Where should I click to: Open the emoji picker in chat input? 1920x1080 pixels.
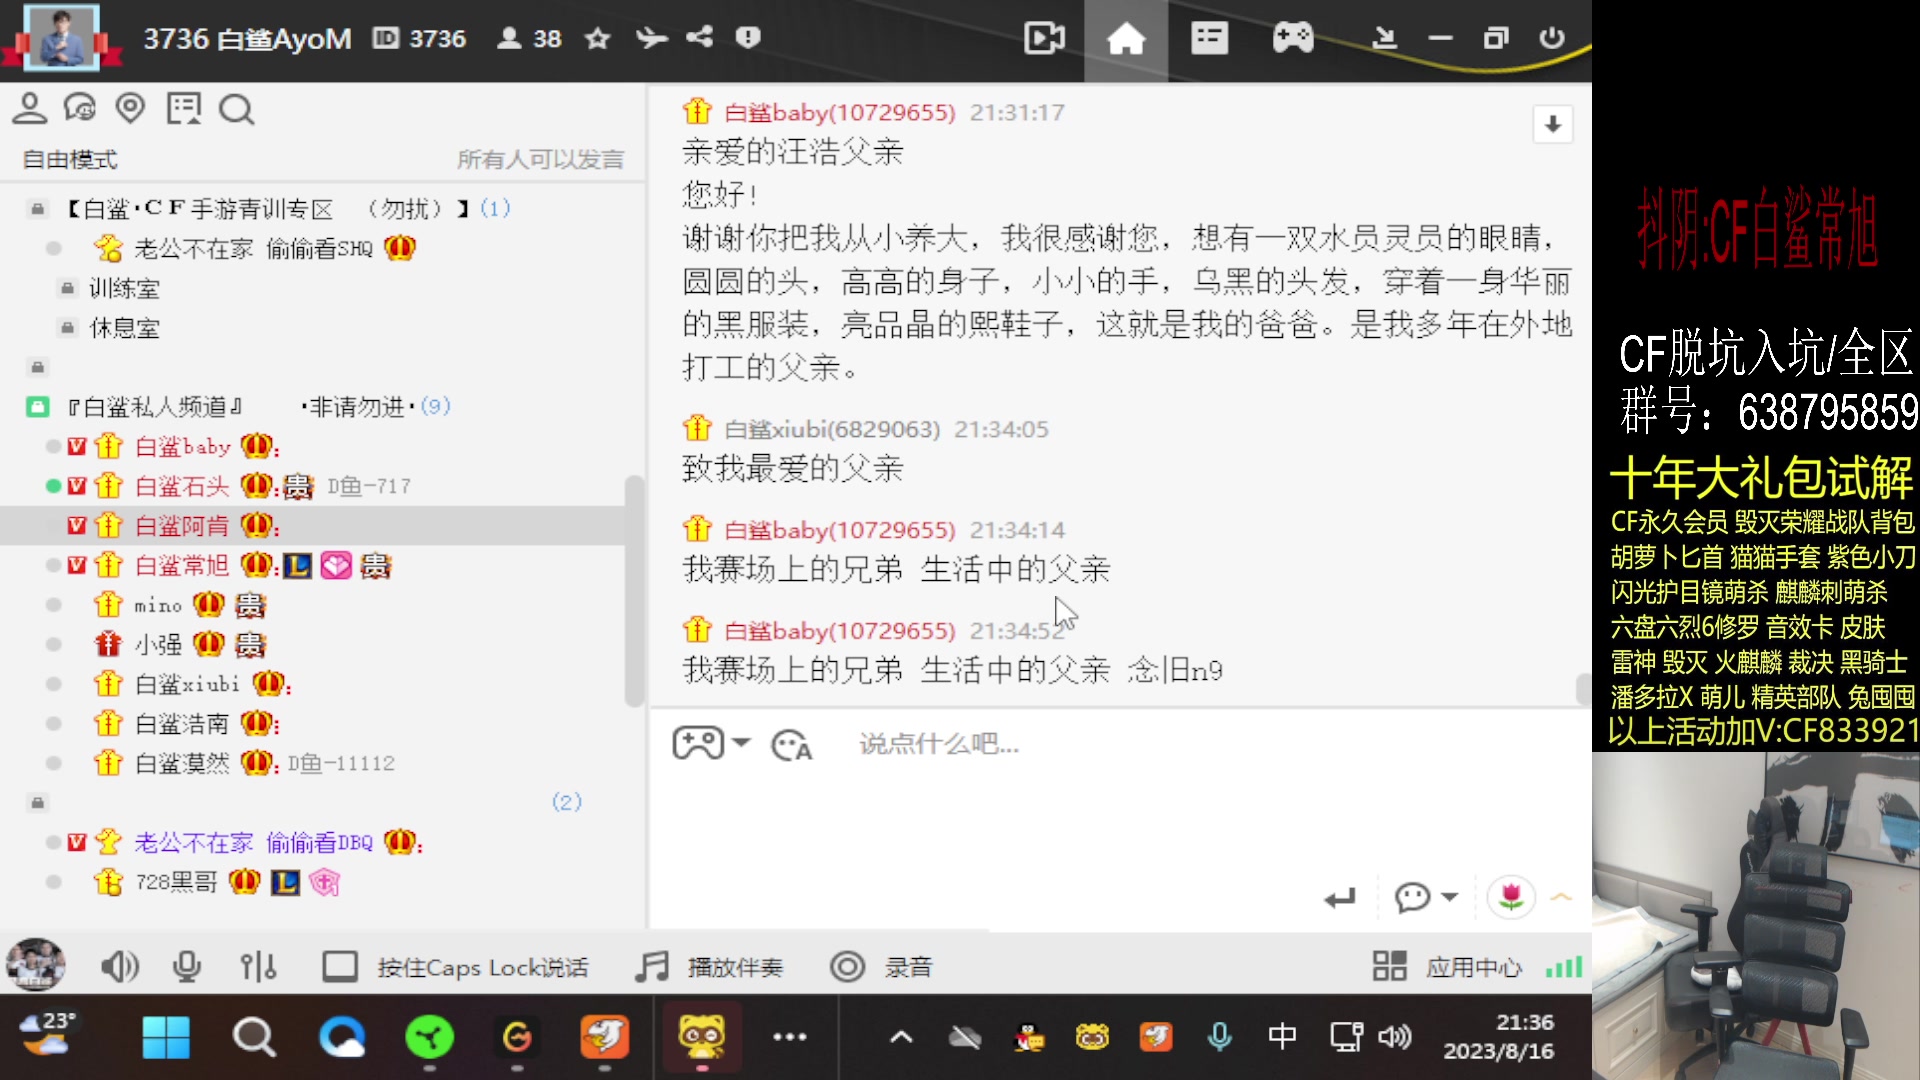click(792, 744)
